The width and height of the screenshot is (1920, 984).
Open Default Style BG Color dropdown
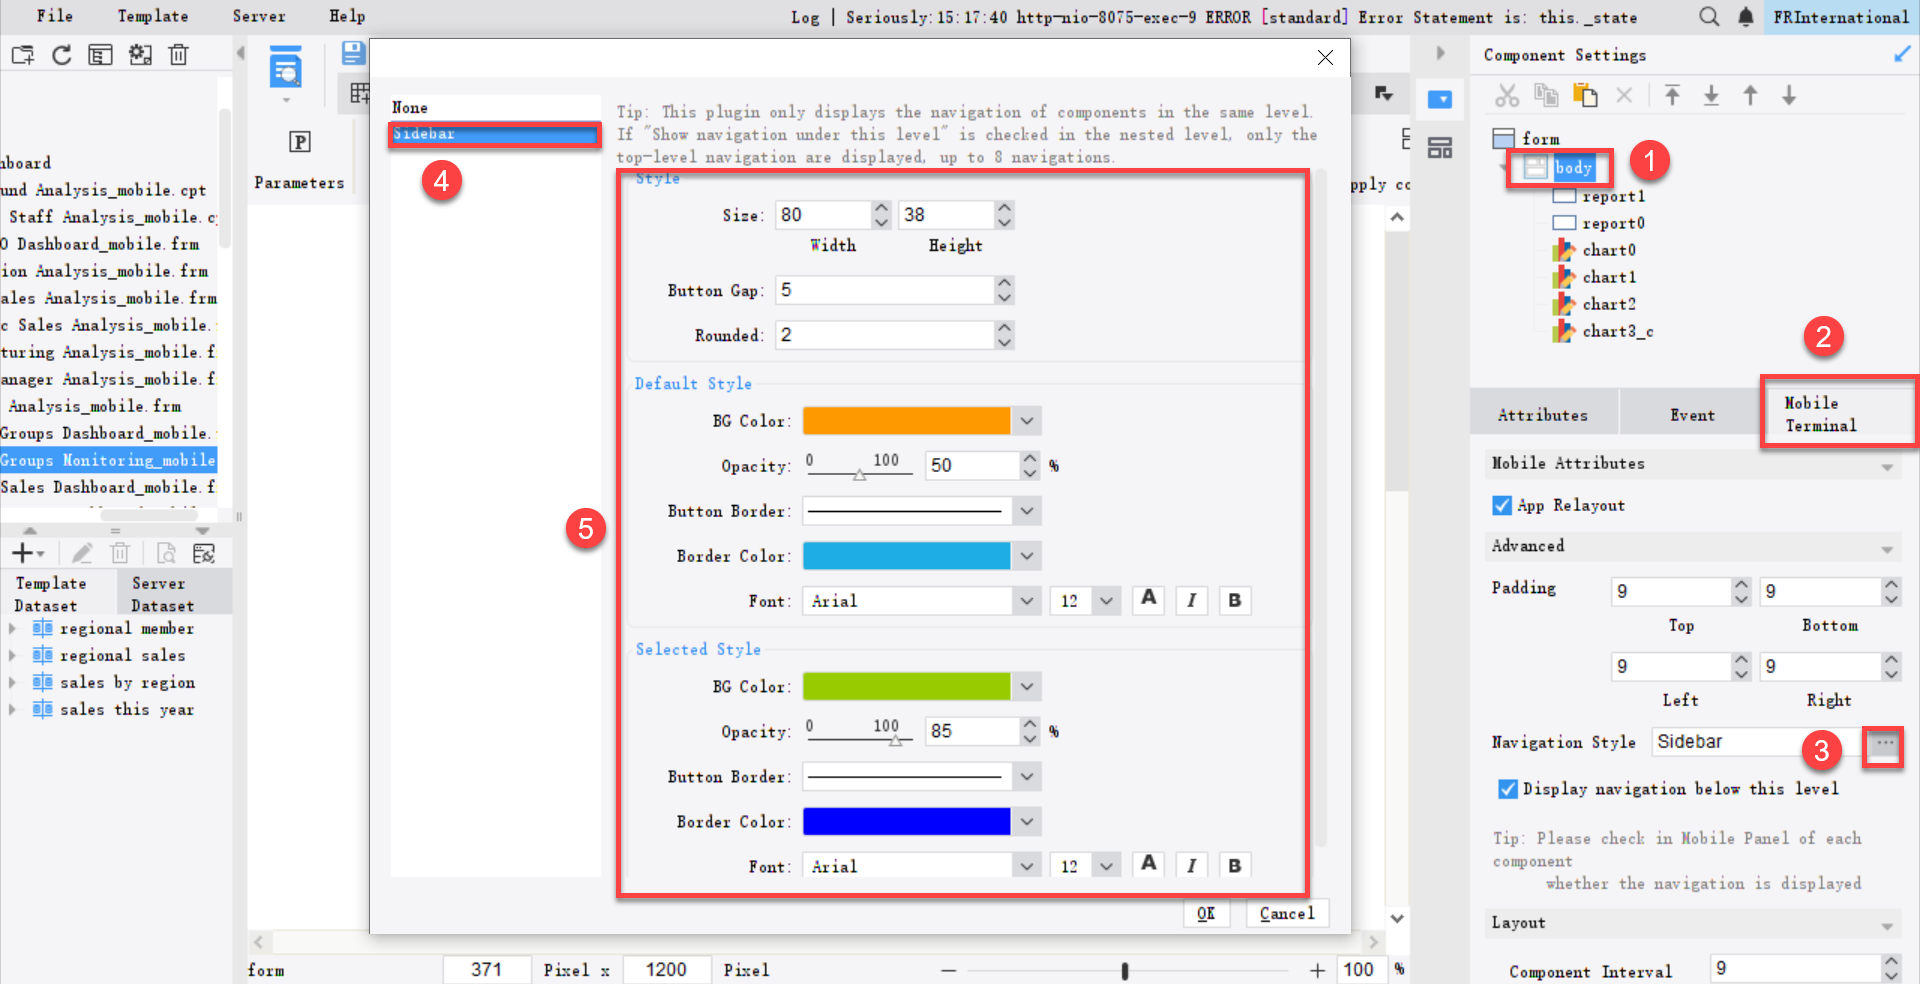tap(1026, 421)
